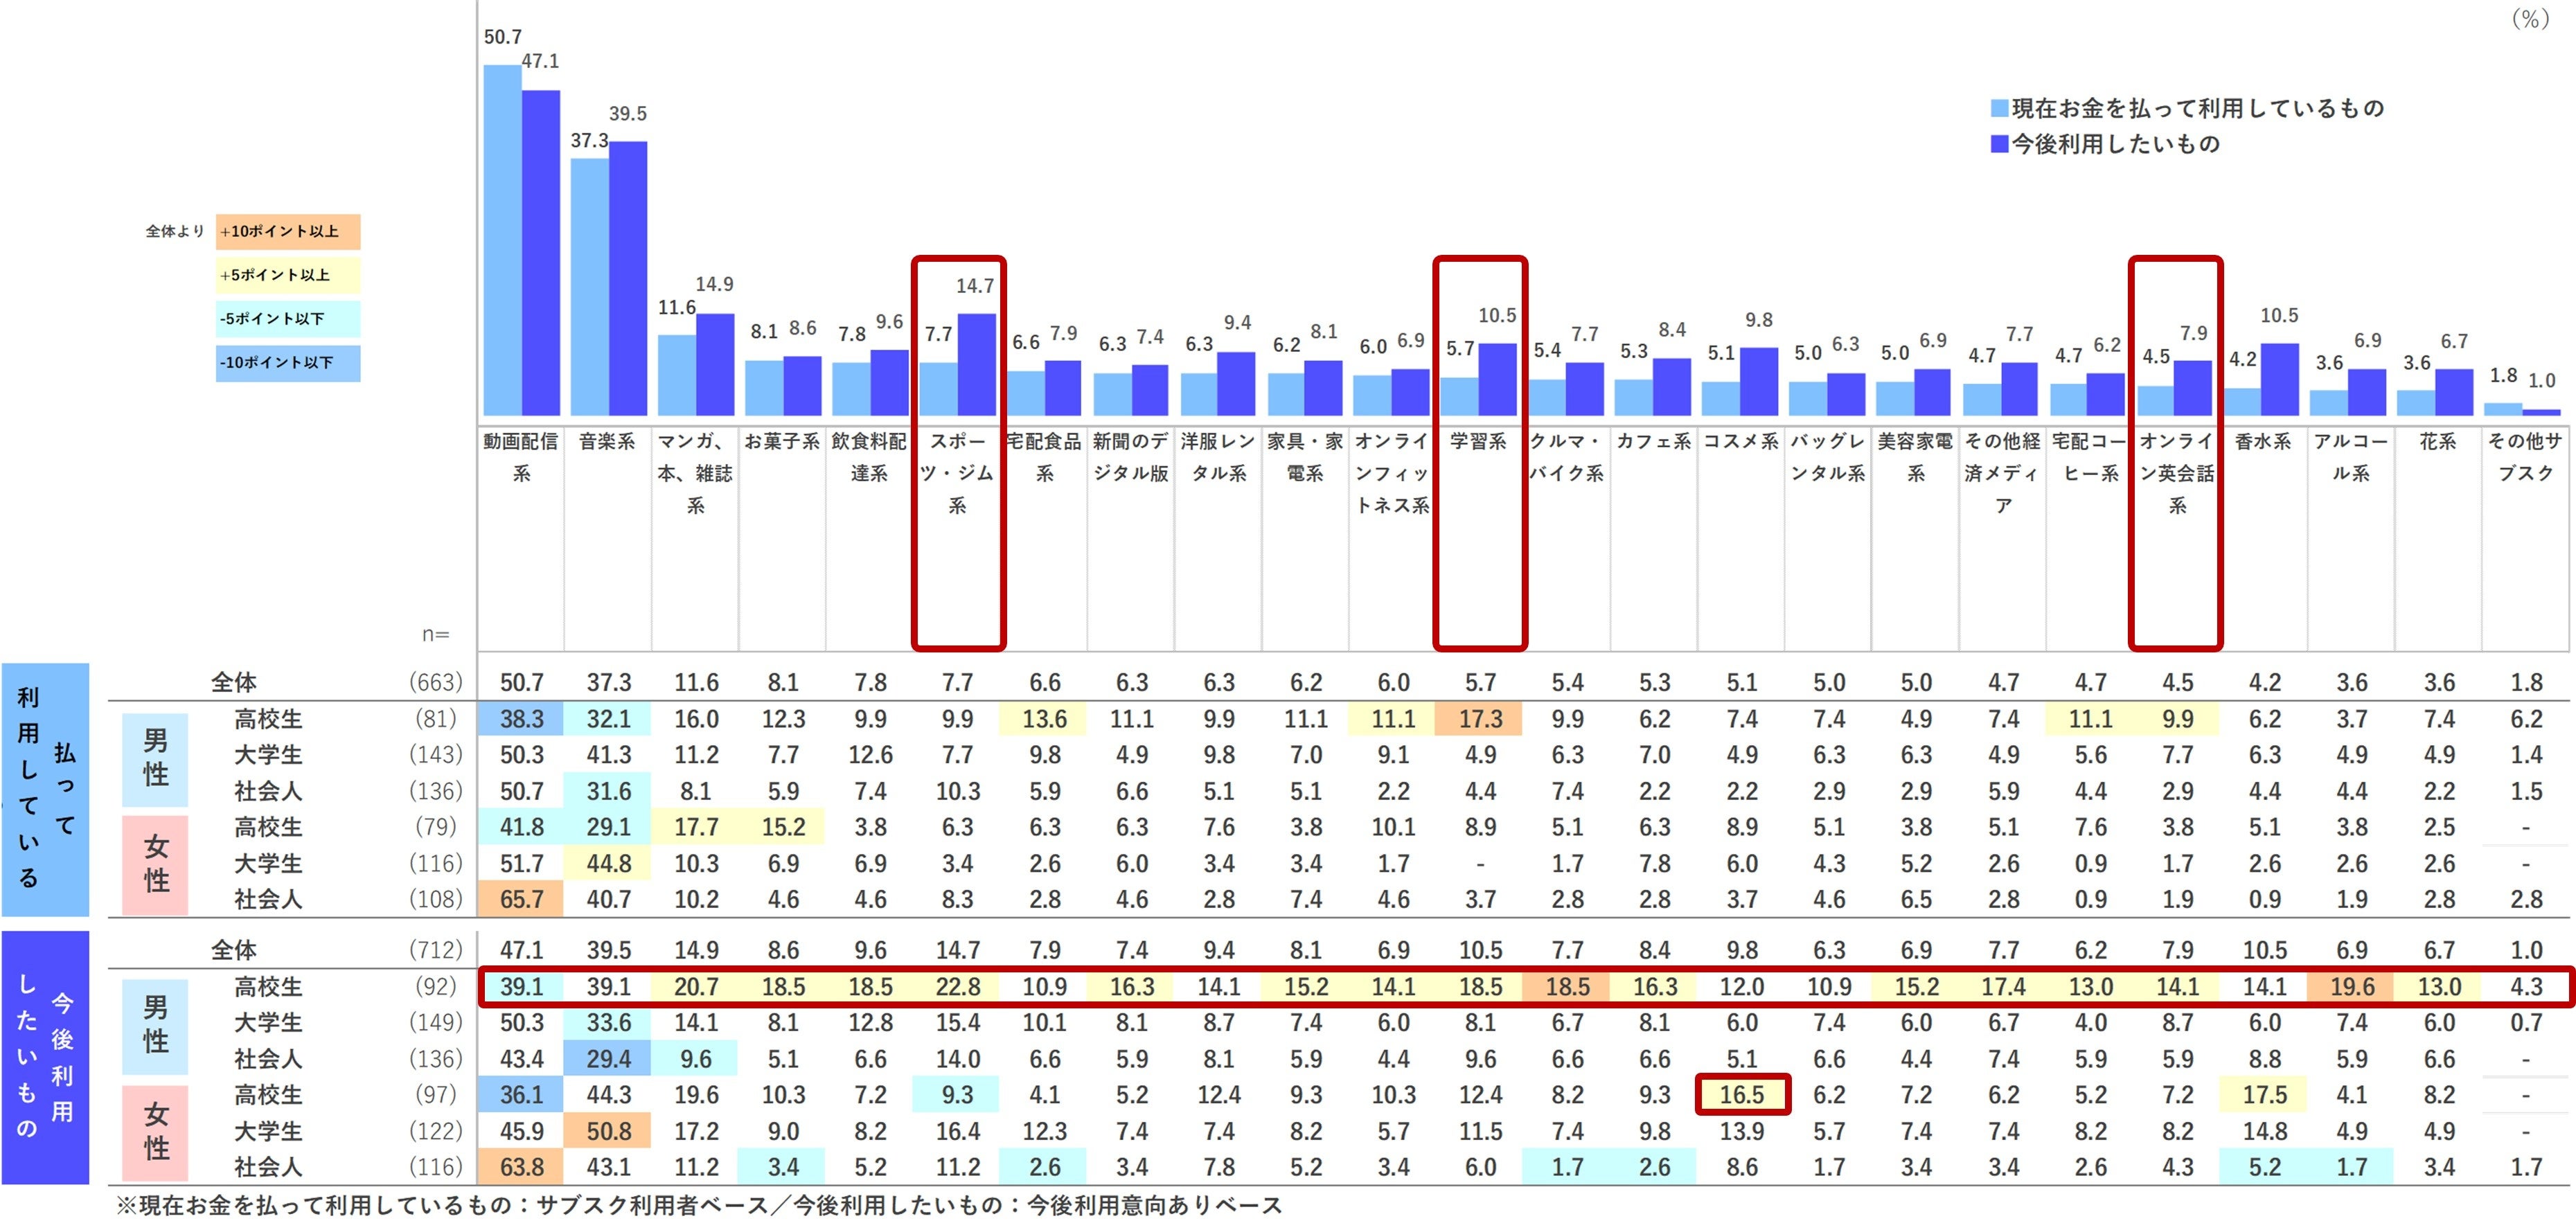Click the footnote starting with ※現在お金を払って

(x=700, y=1205)
